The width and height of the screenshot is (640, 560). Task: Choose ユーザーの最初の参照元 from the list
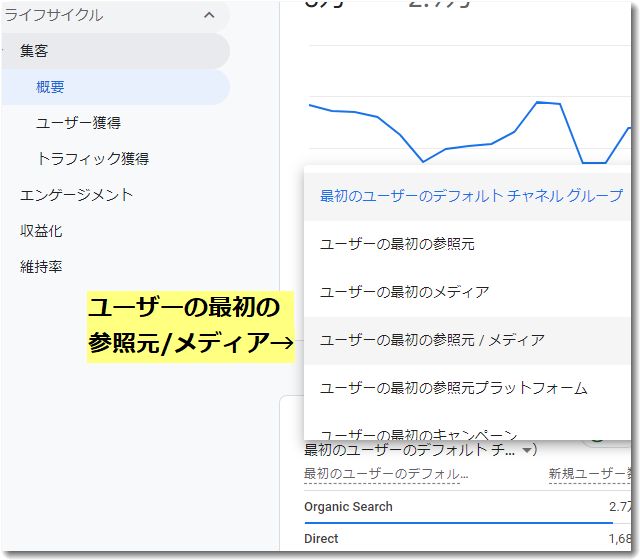coord(397,244)
